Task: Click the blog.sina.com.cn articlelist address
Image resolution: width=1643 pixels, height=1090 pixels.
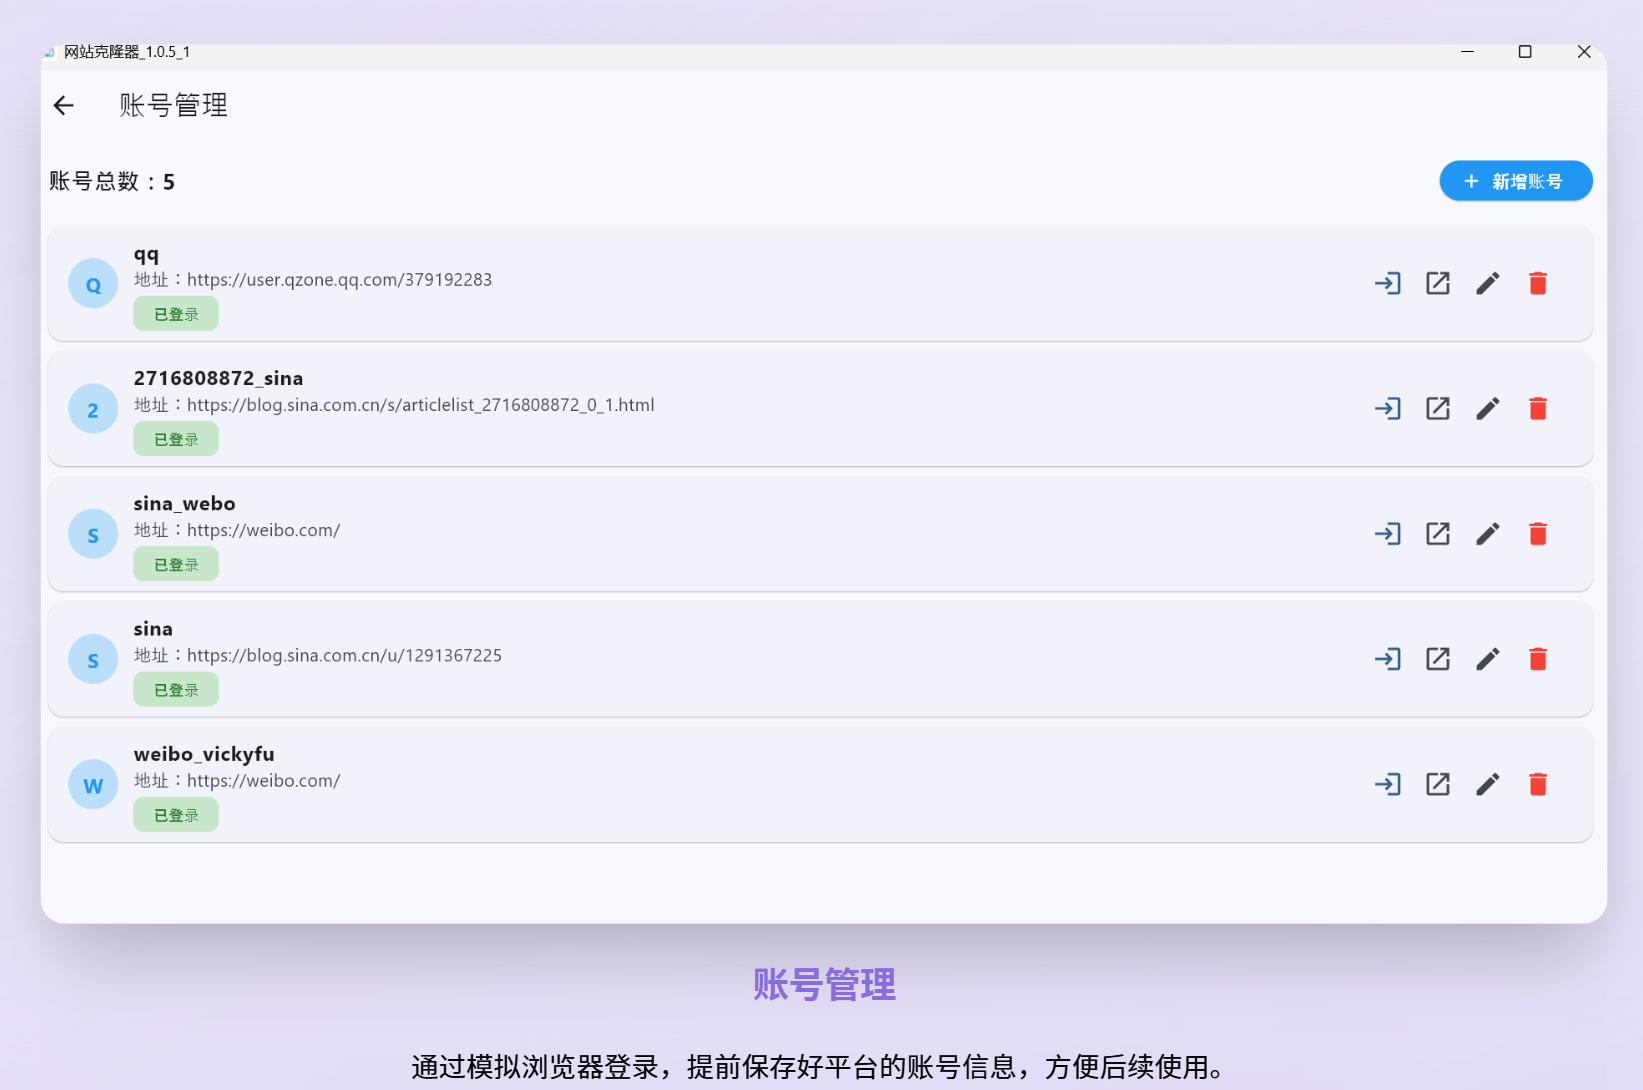Action: click(394, 405)
